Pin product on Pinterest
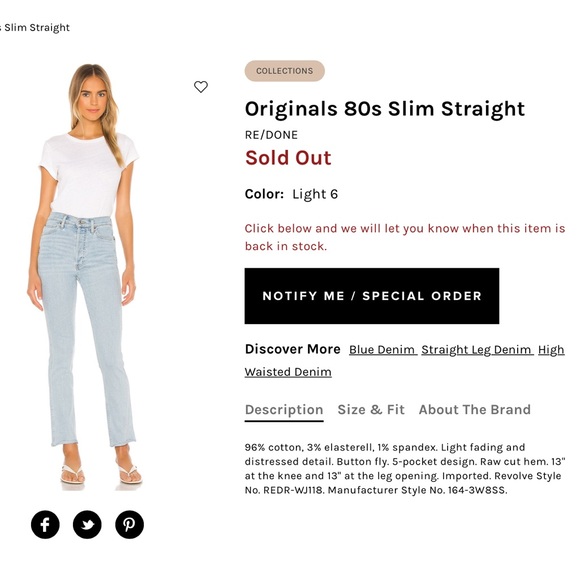This screenshot has width=580, height=580. 129,525
